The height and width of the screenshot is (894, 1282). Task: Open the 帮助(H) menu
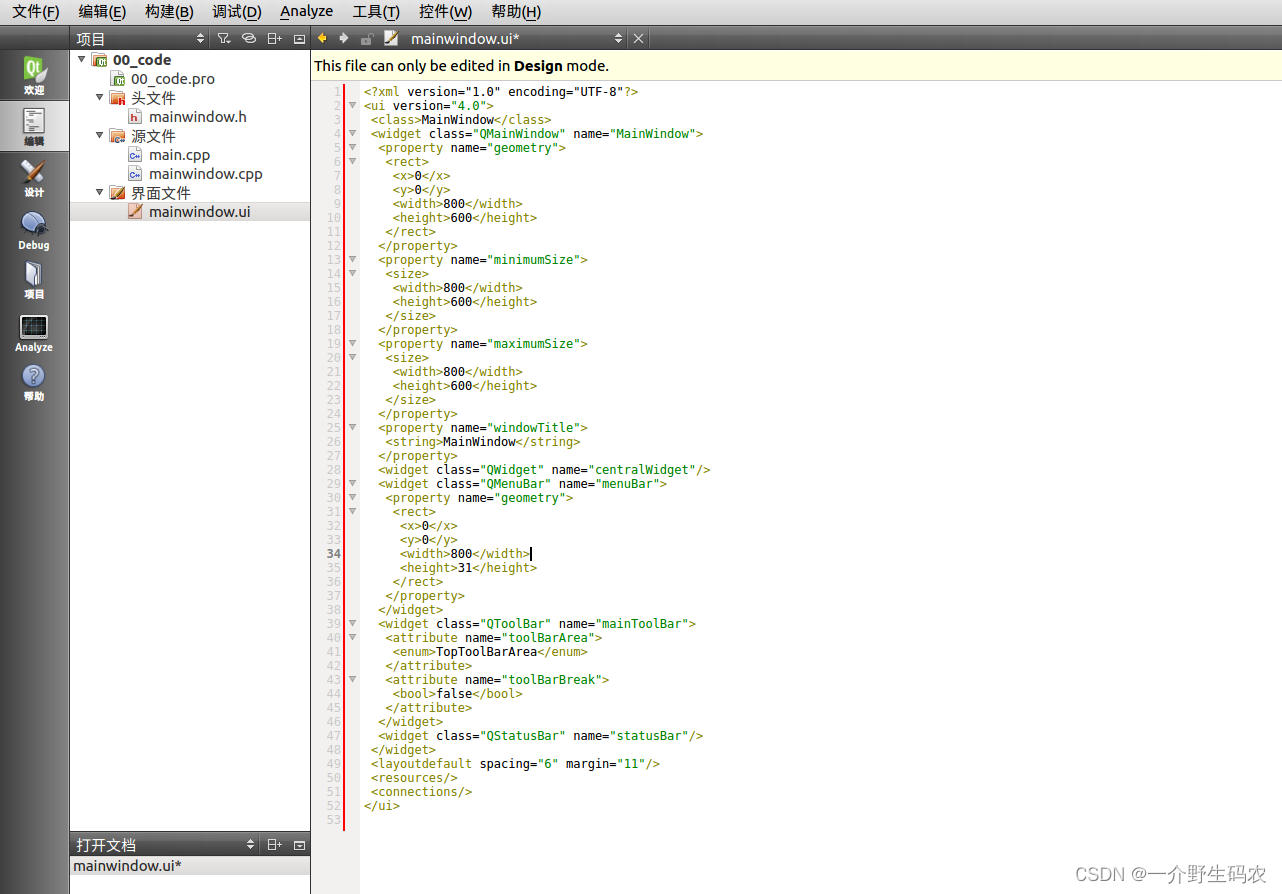click(516, 12)
